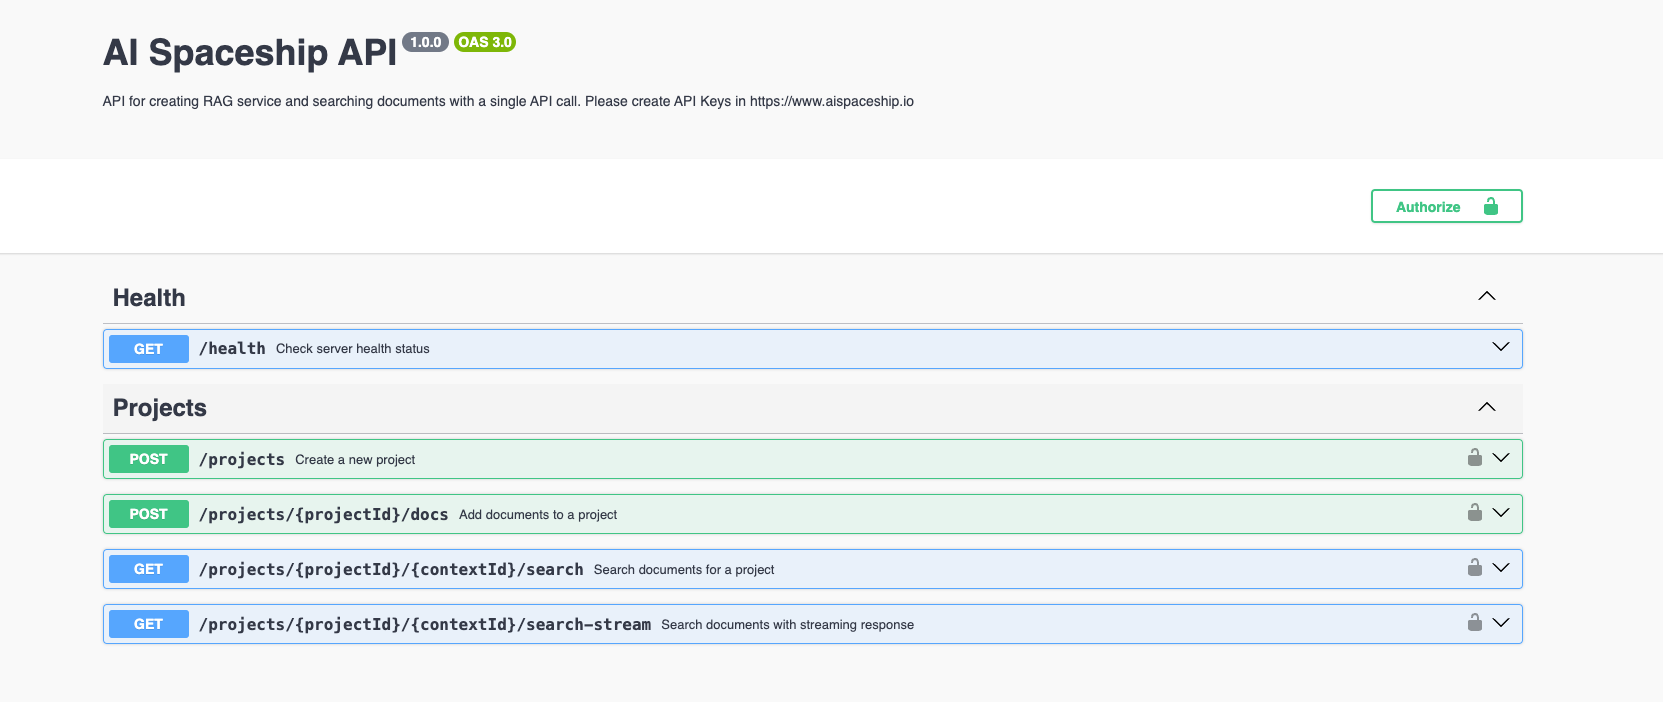Click the 'Search documents for a project' description

(x=684, y=570)
